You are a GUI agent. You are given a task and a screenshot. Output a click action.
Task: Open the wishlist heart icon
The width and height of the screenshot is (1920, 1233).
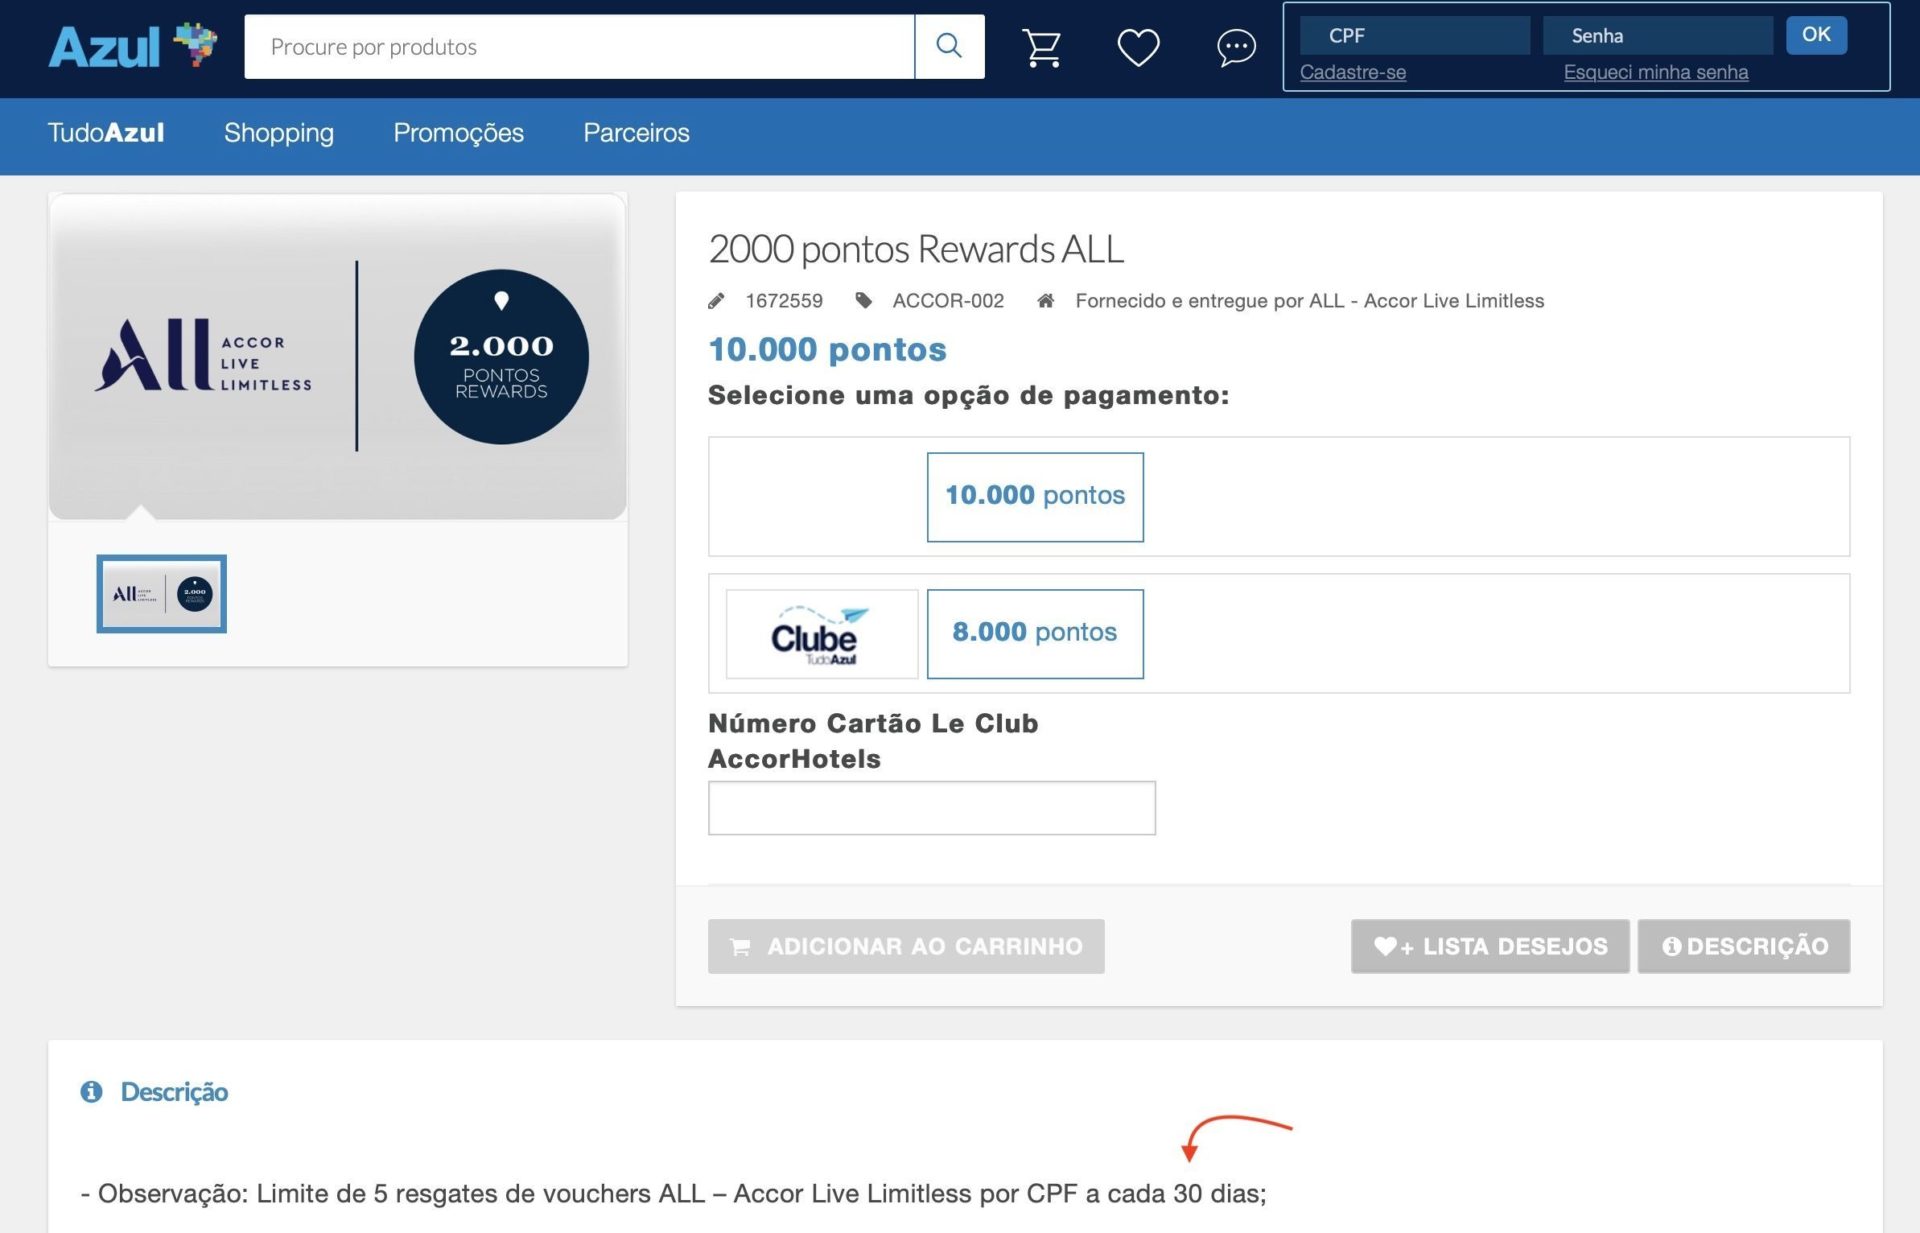(x=1138, y=47)
